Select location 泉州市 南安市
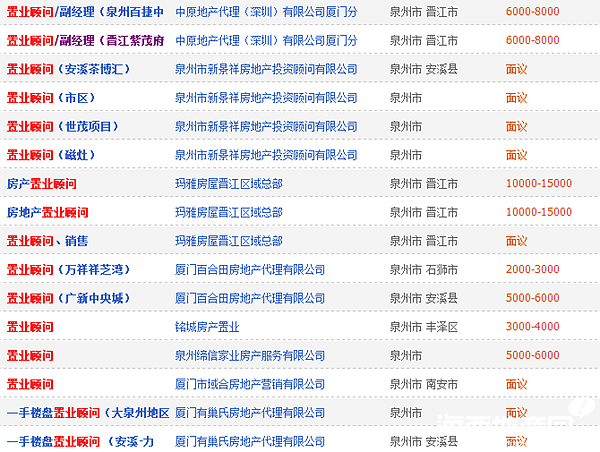 [424, 385]
